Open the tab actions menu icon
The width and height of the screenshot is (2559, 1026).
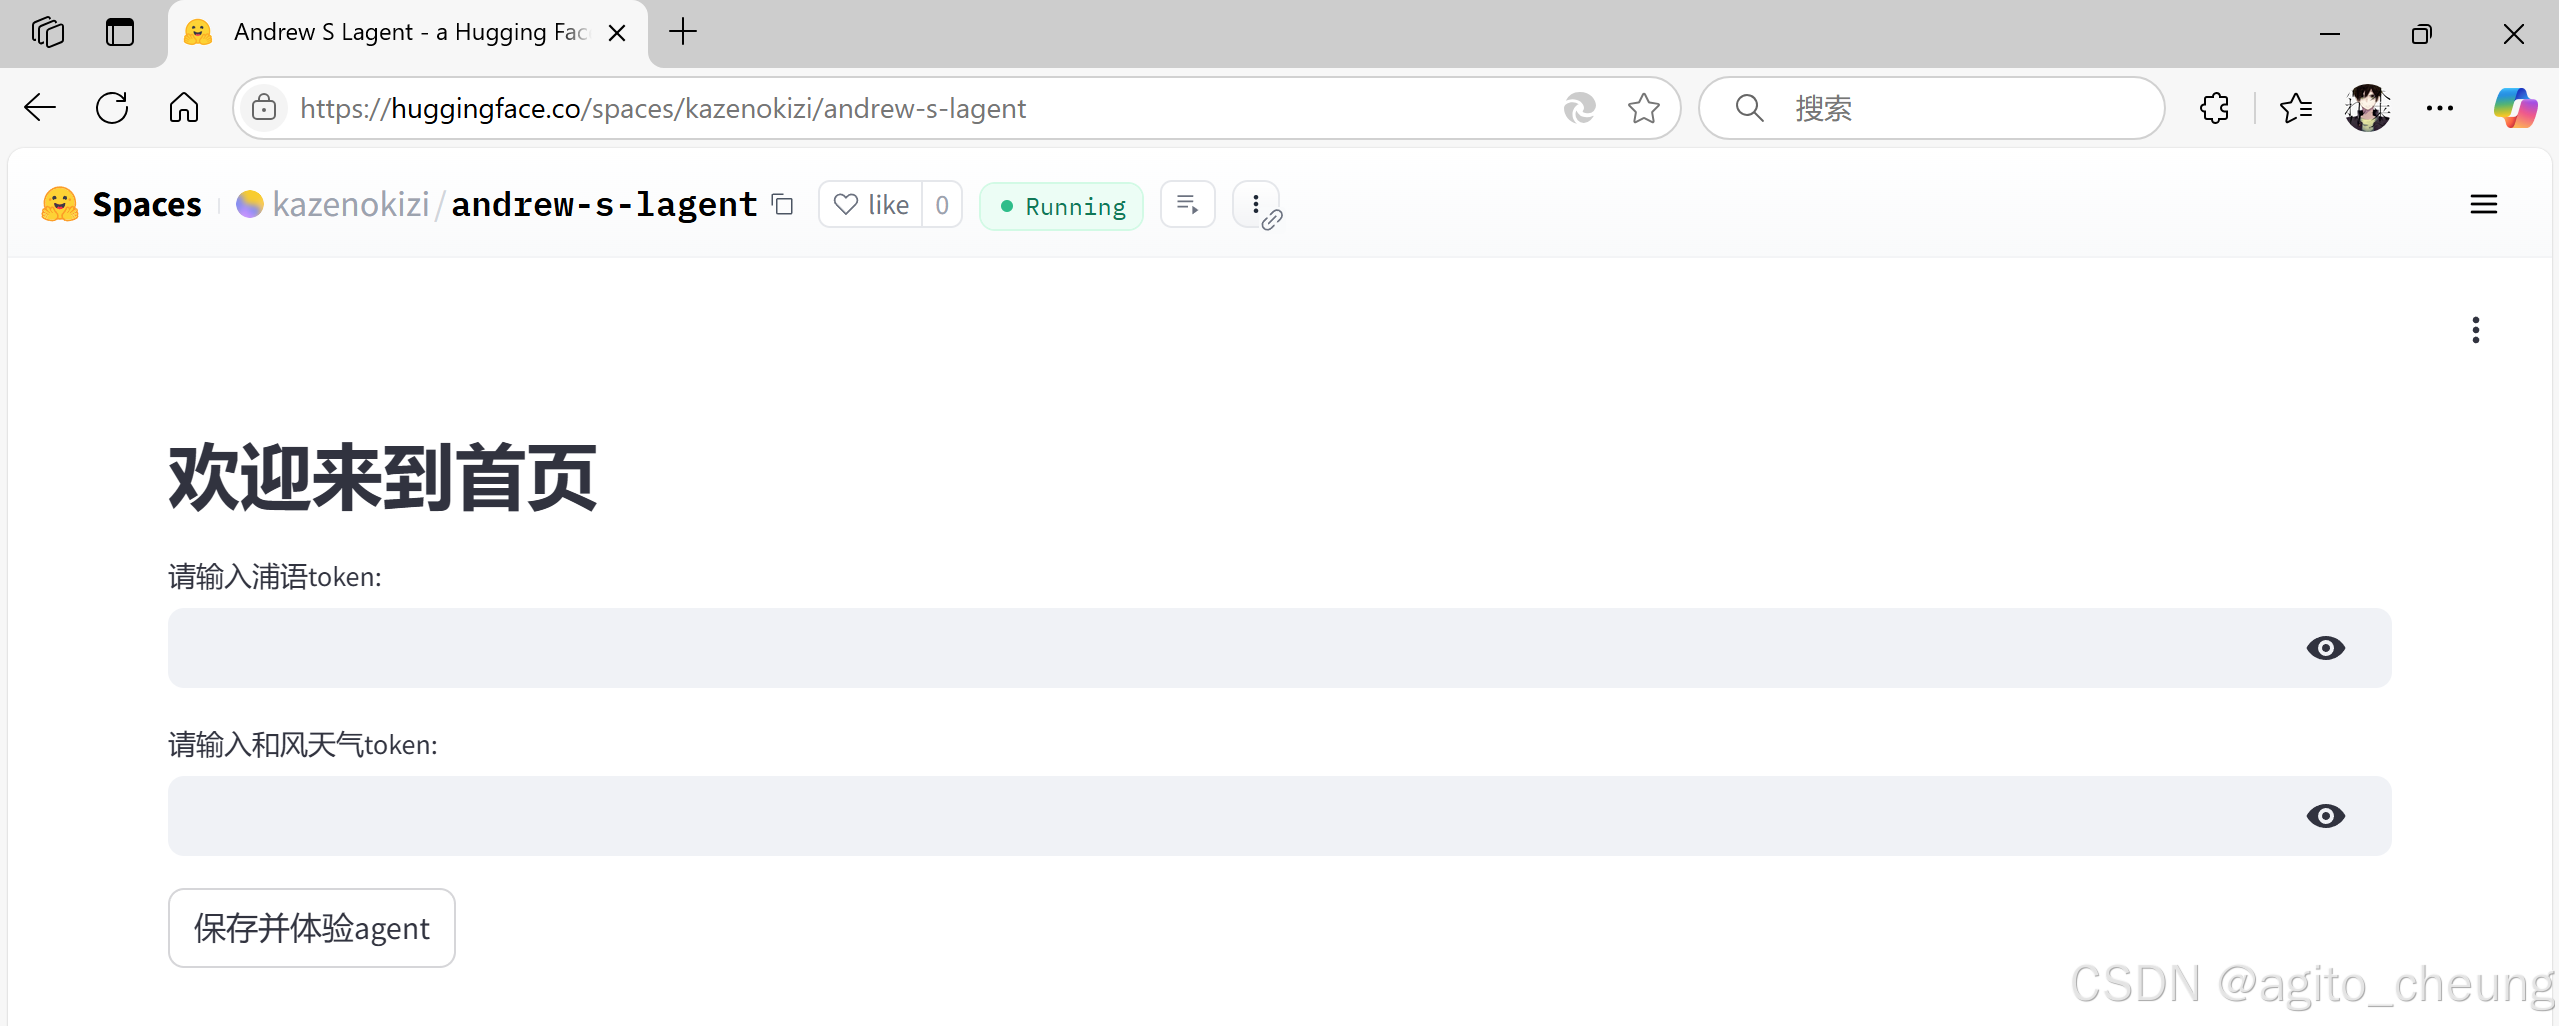[120, 33]
